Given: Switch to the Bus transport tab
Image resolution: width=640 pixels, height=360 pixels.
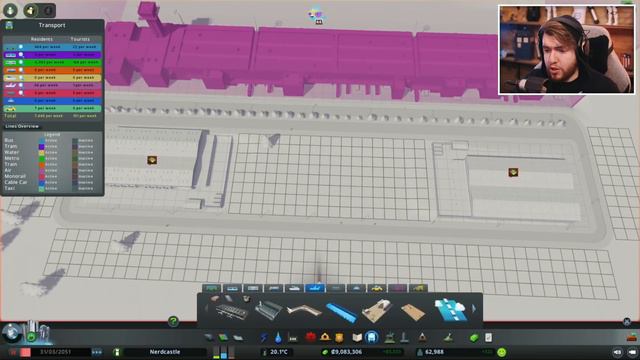Looking at the screenshot, I should 211,288.
